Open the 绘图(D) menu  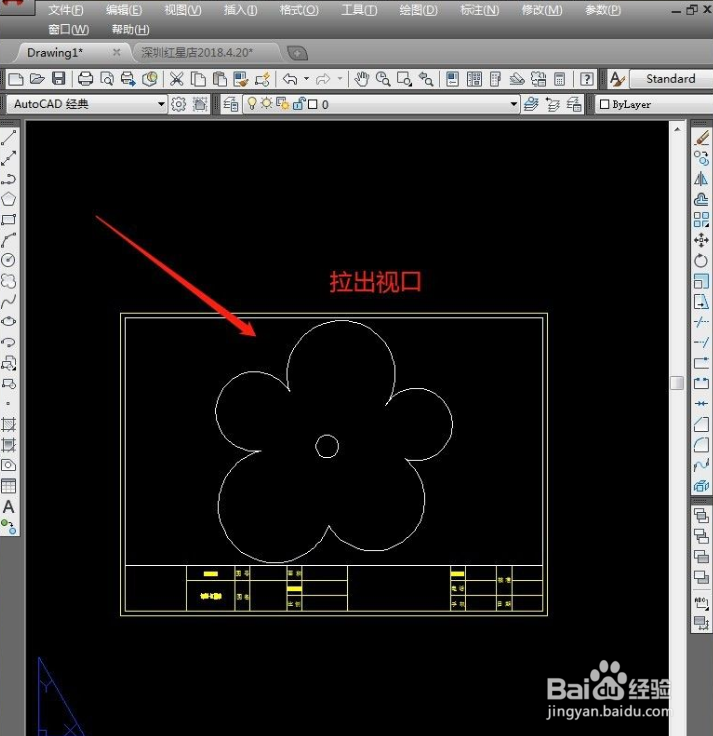[x=418, y=10]
